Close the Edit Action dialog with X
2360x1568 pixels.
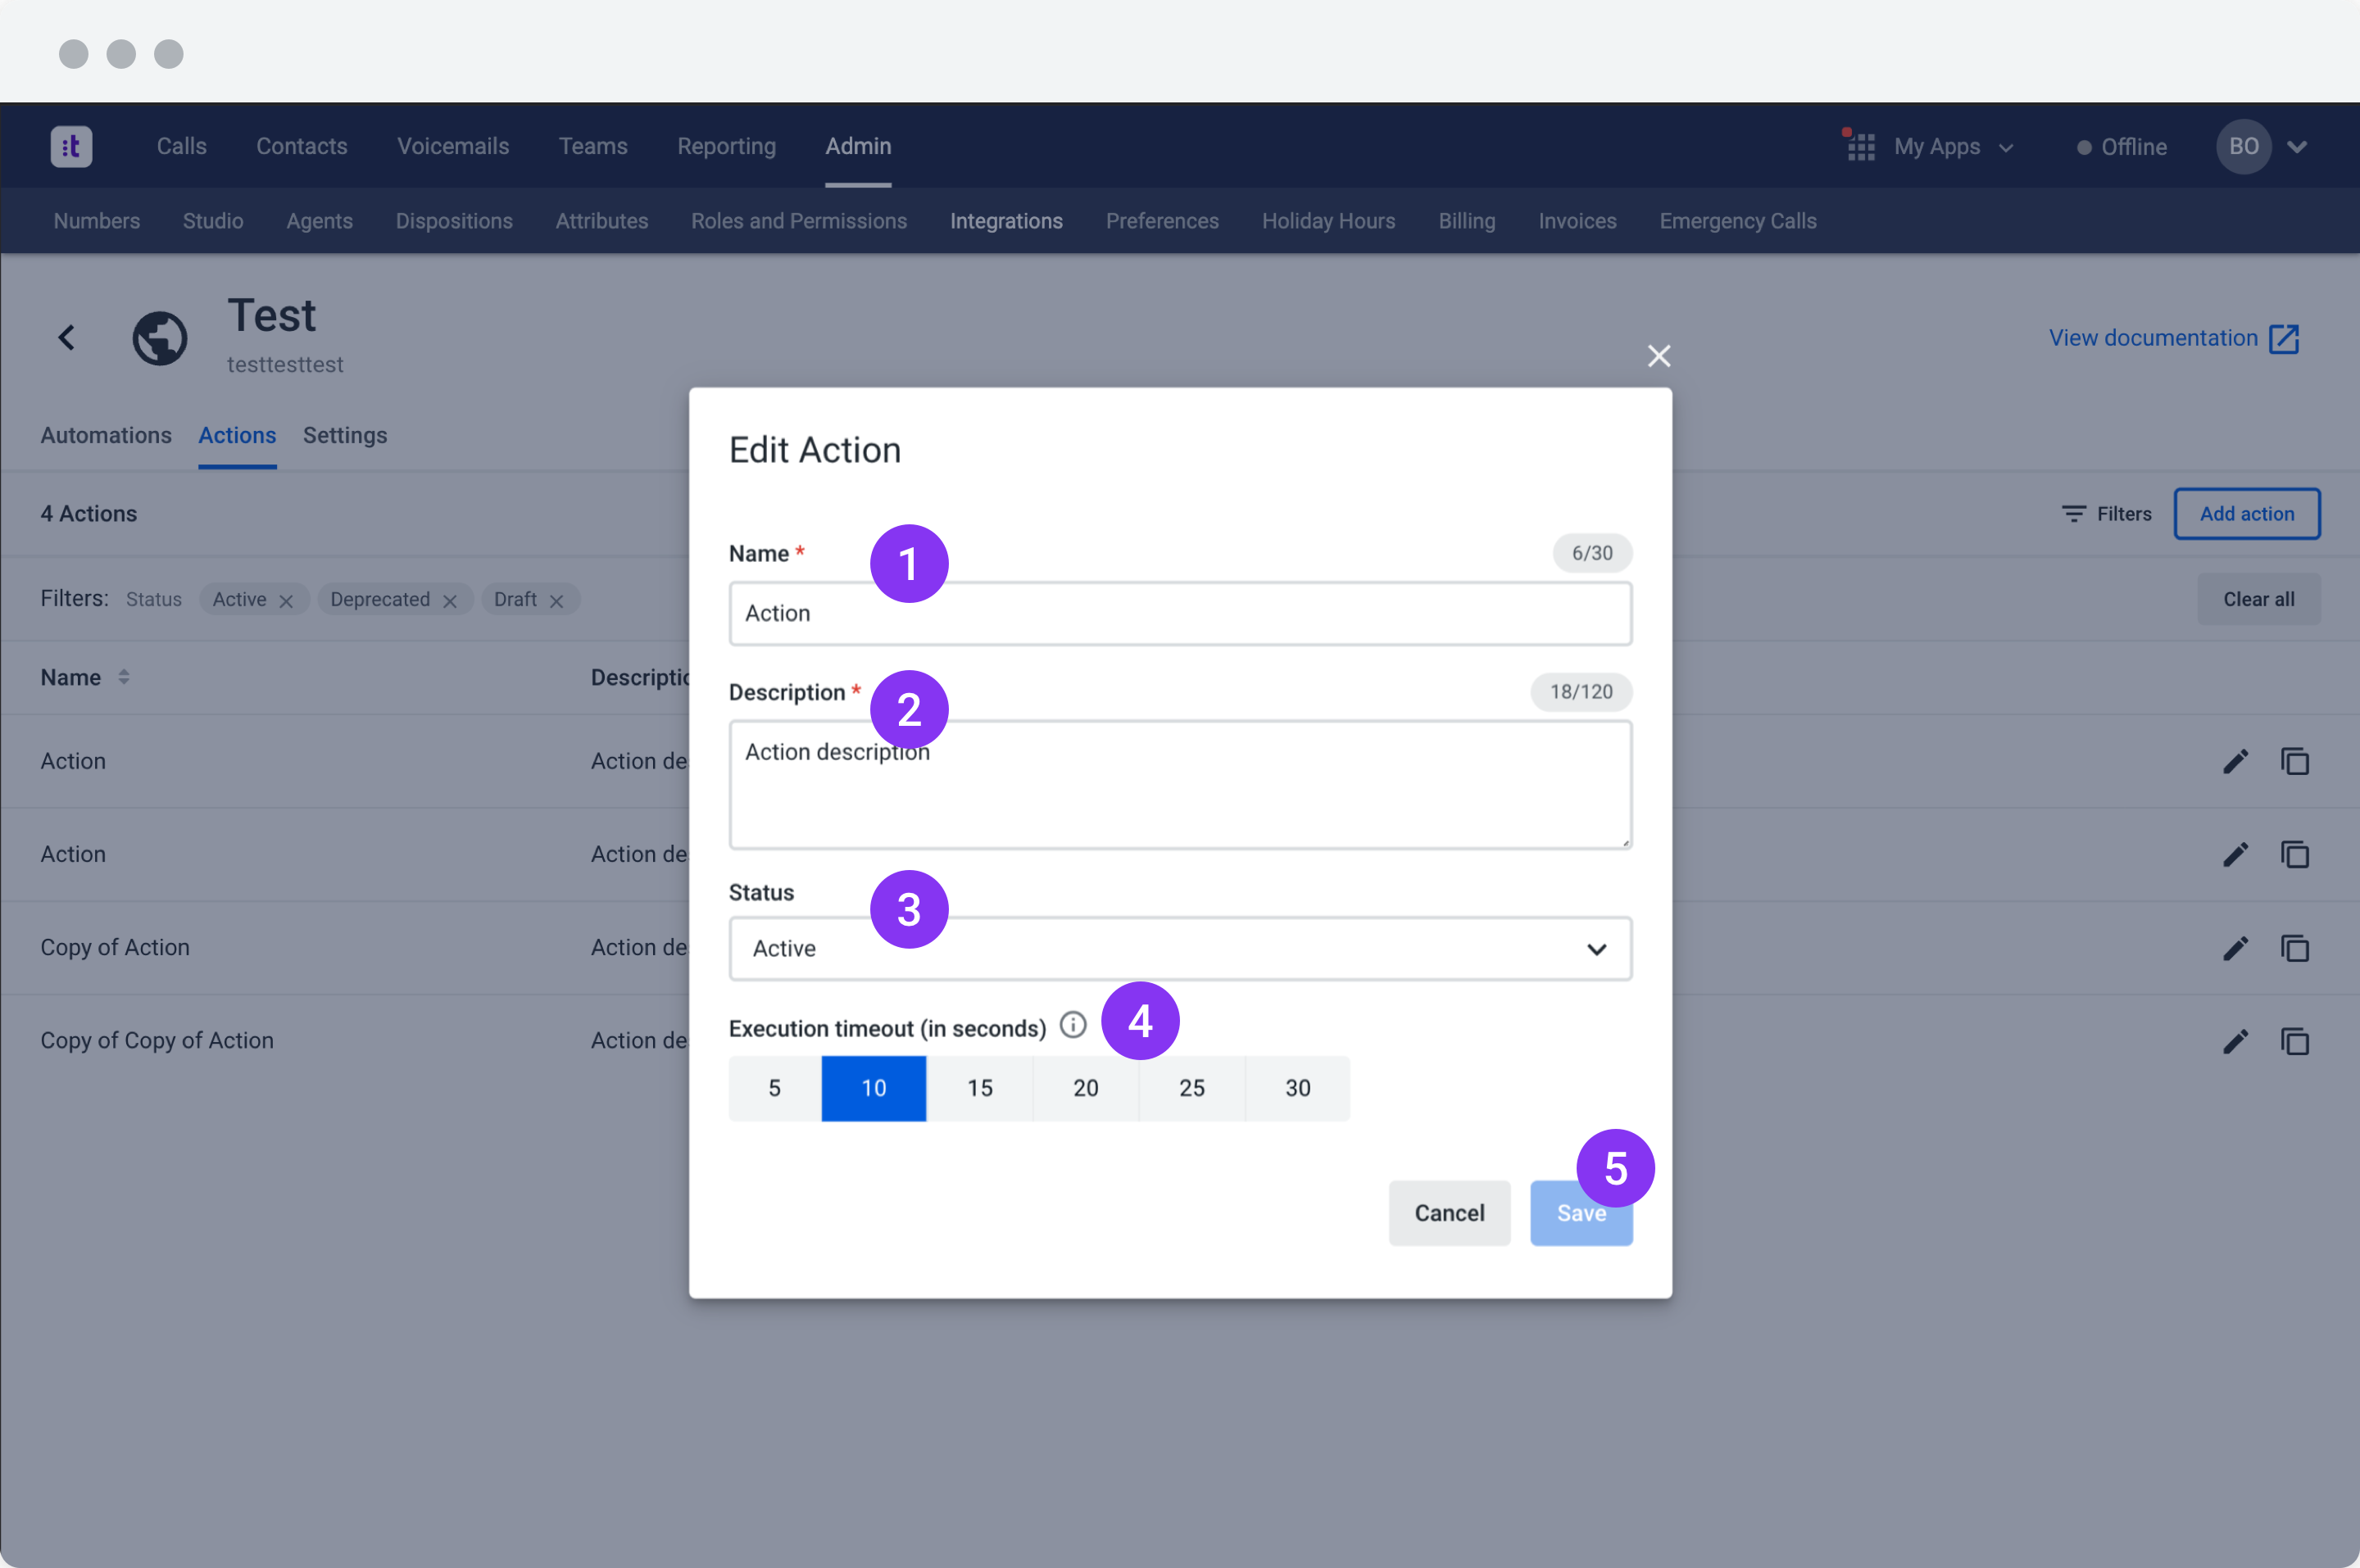click(1658, 355)
